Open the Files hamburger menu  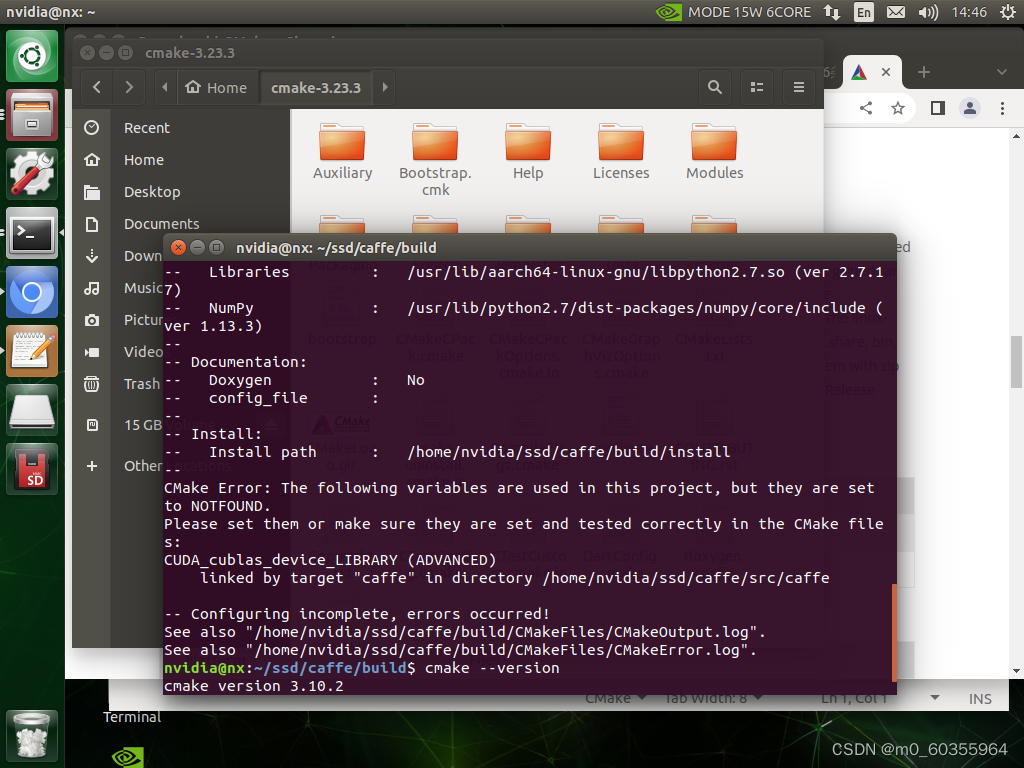click(799, 87)
